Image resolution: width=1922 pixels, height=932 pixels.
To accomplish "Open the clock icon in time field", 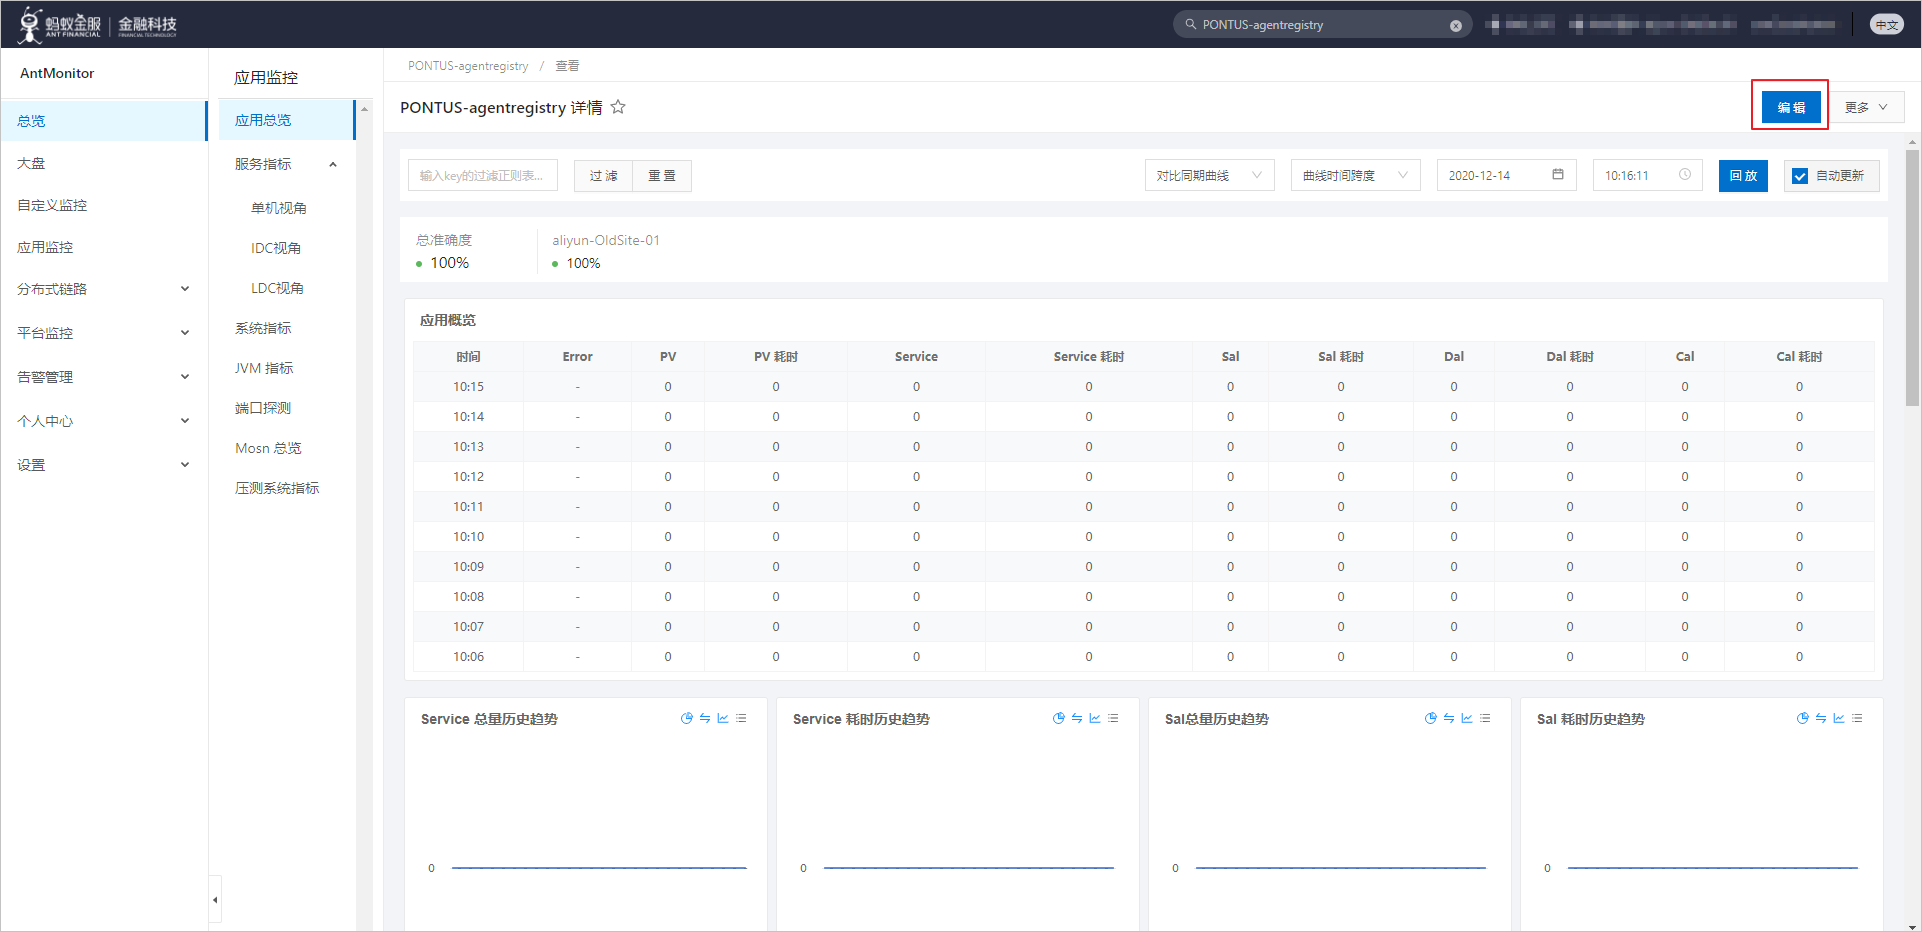I will pos(1685,174).
